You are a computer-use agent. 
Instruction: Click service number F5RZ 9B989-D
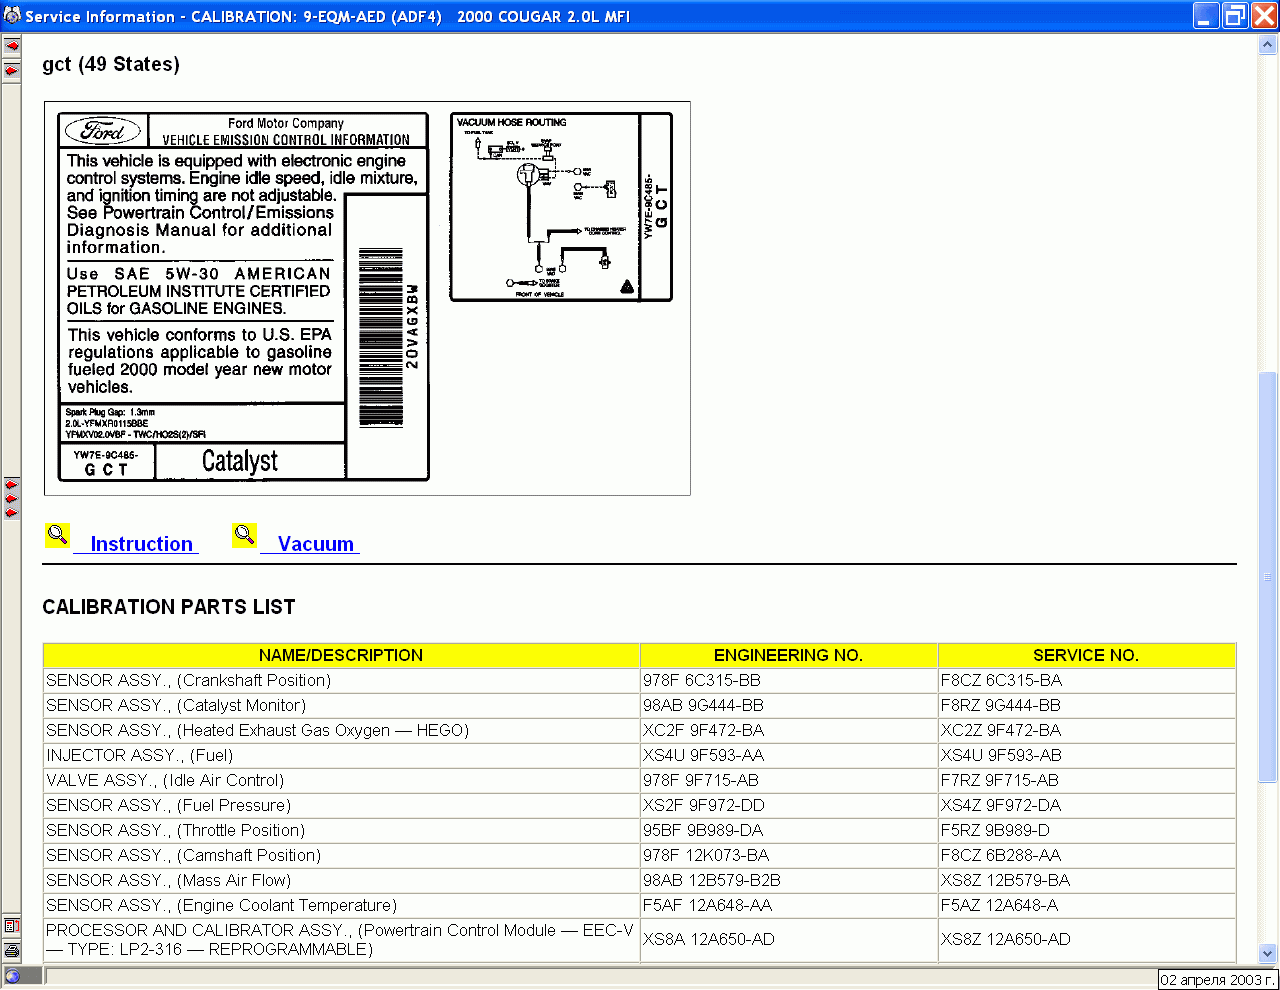tap(995, 830)
